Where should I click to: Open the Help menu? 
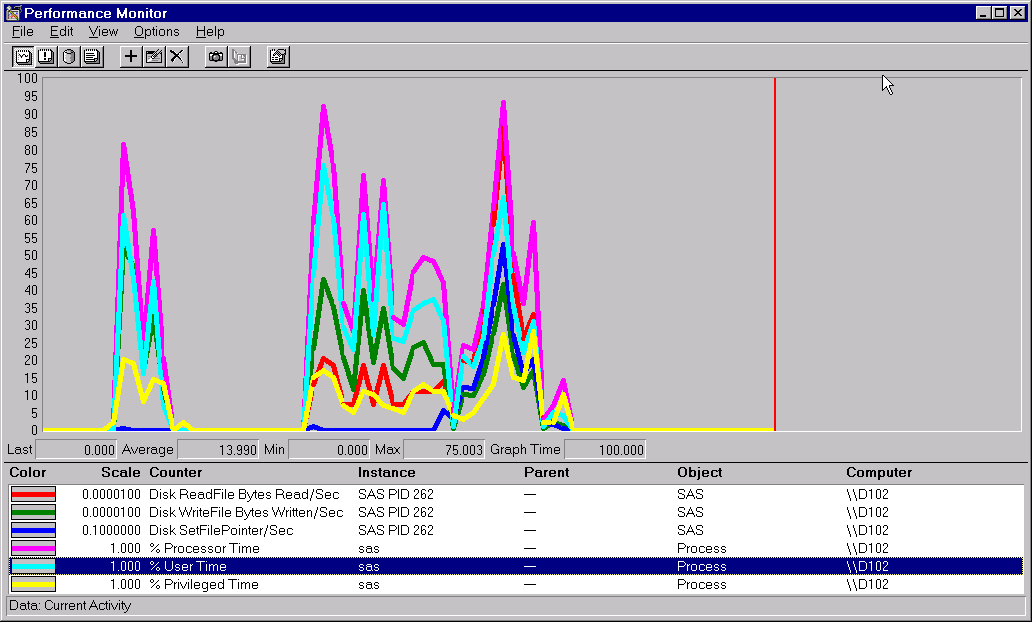pos(210,31)
